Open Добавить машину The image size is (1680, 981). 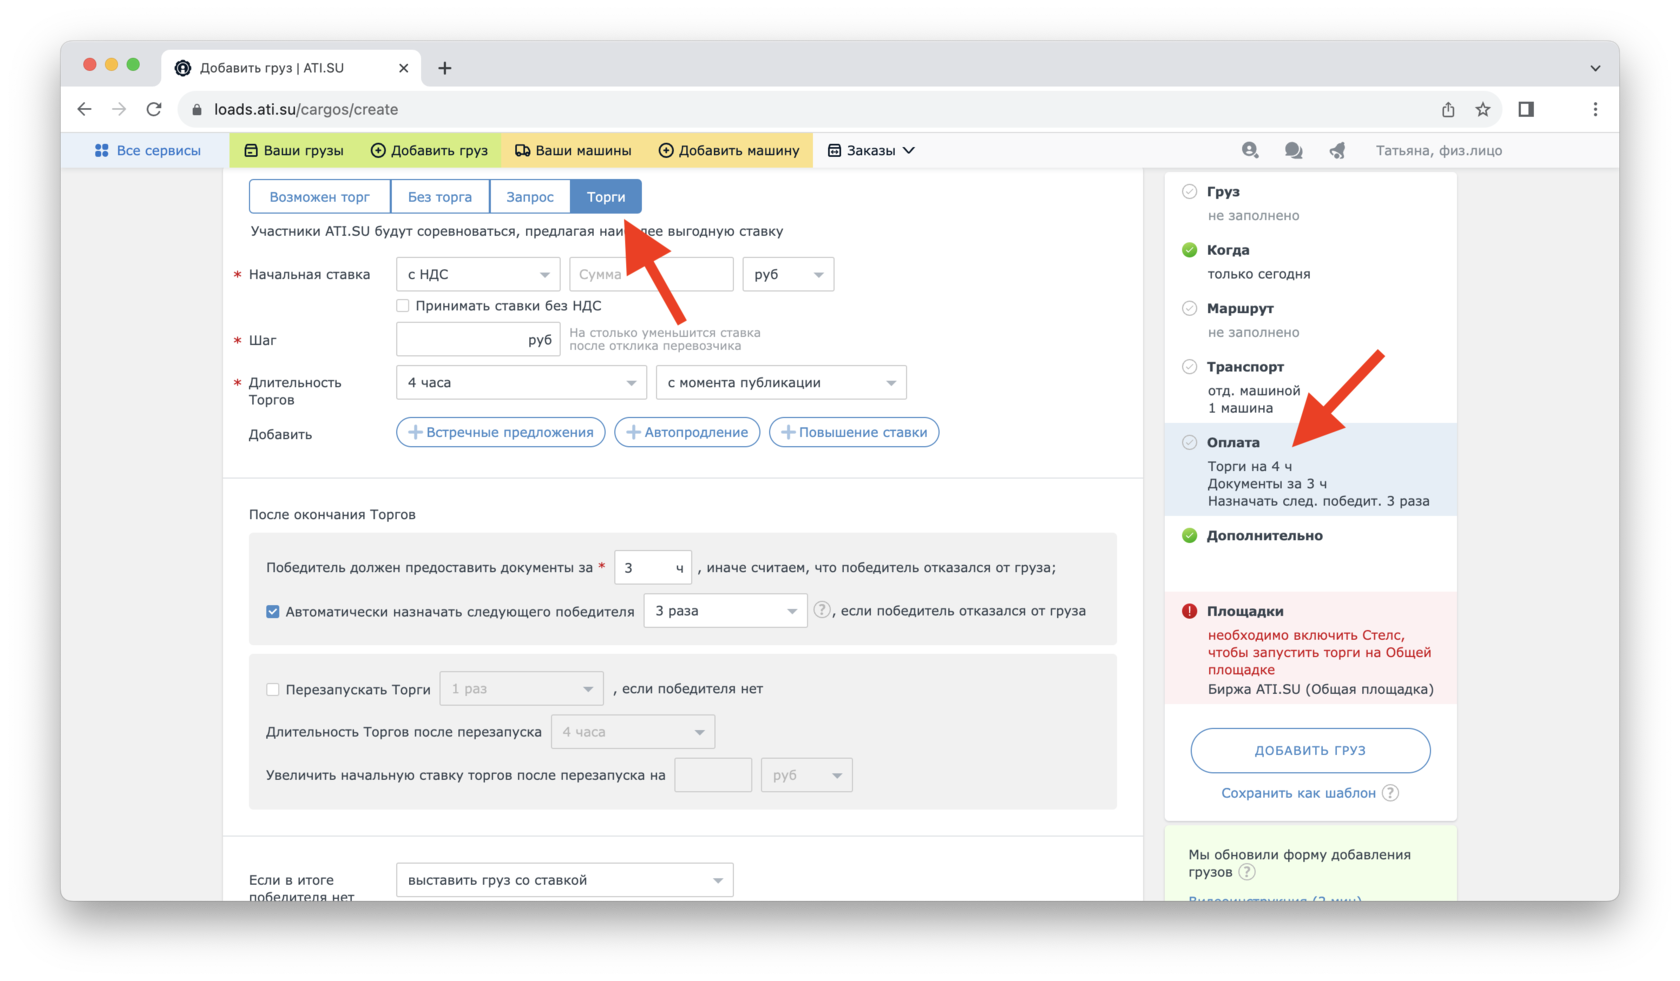coord(729,150)
